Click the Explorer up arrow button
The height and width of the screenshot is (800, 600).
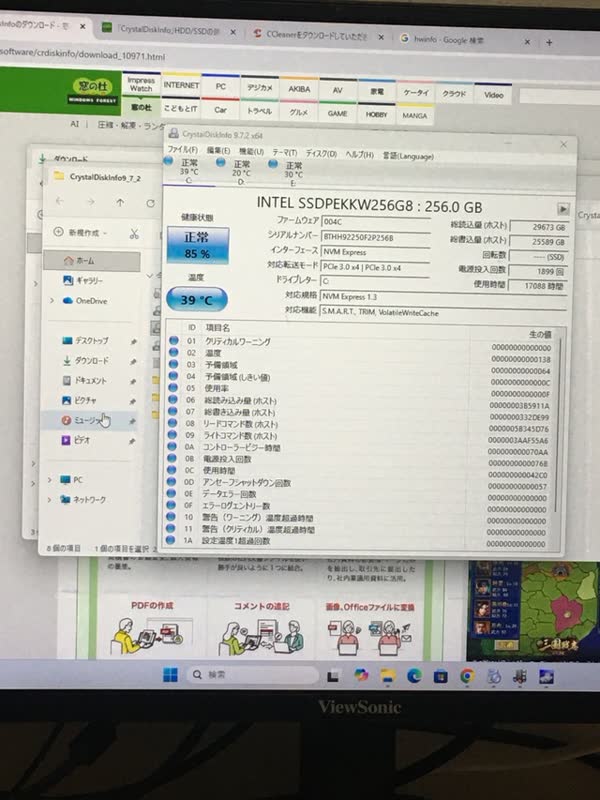[x=120, y=202]
